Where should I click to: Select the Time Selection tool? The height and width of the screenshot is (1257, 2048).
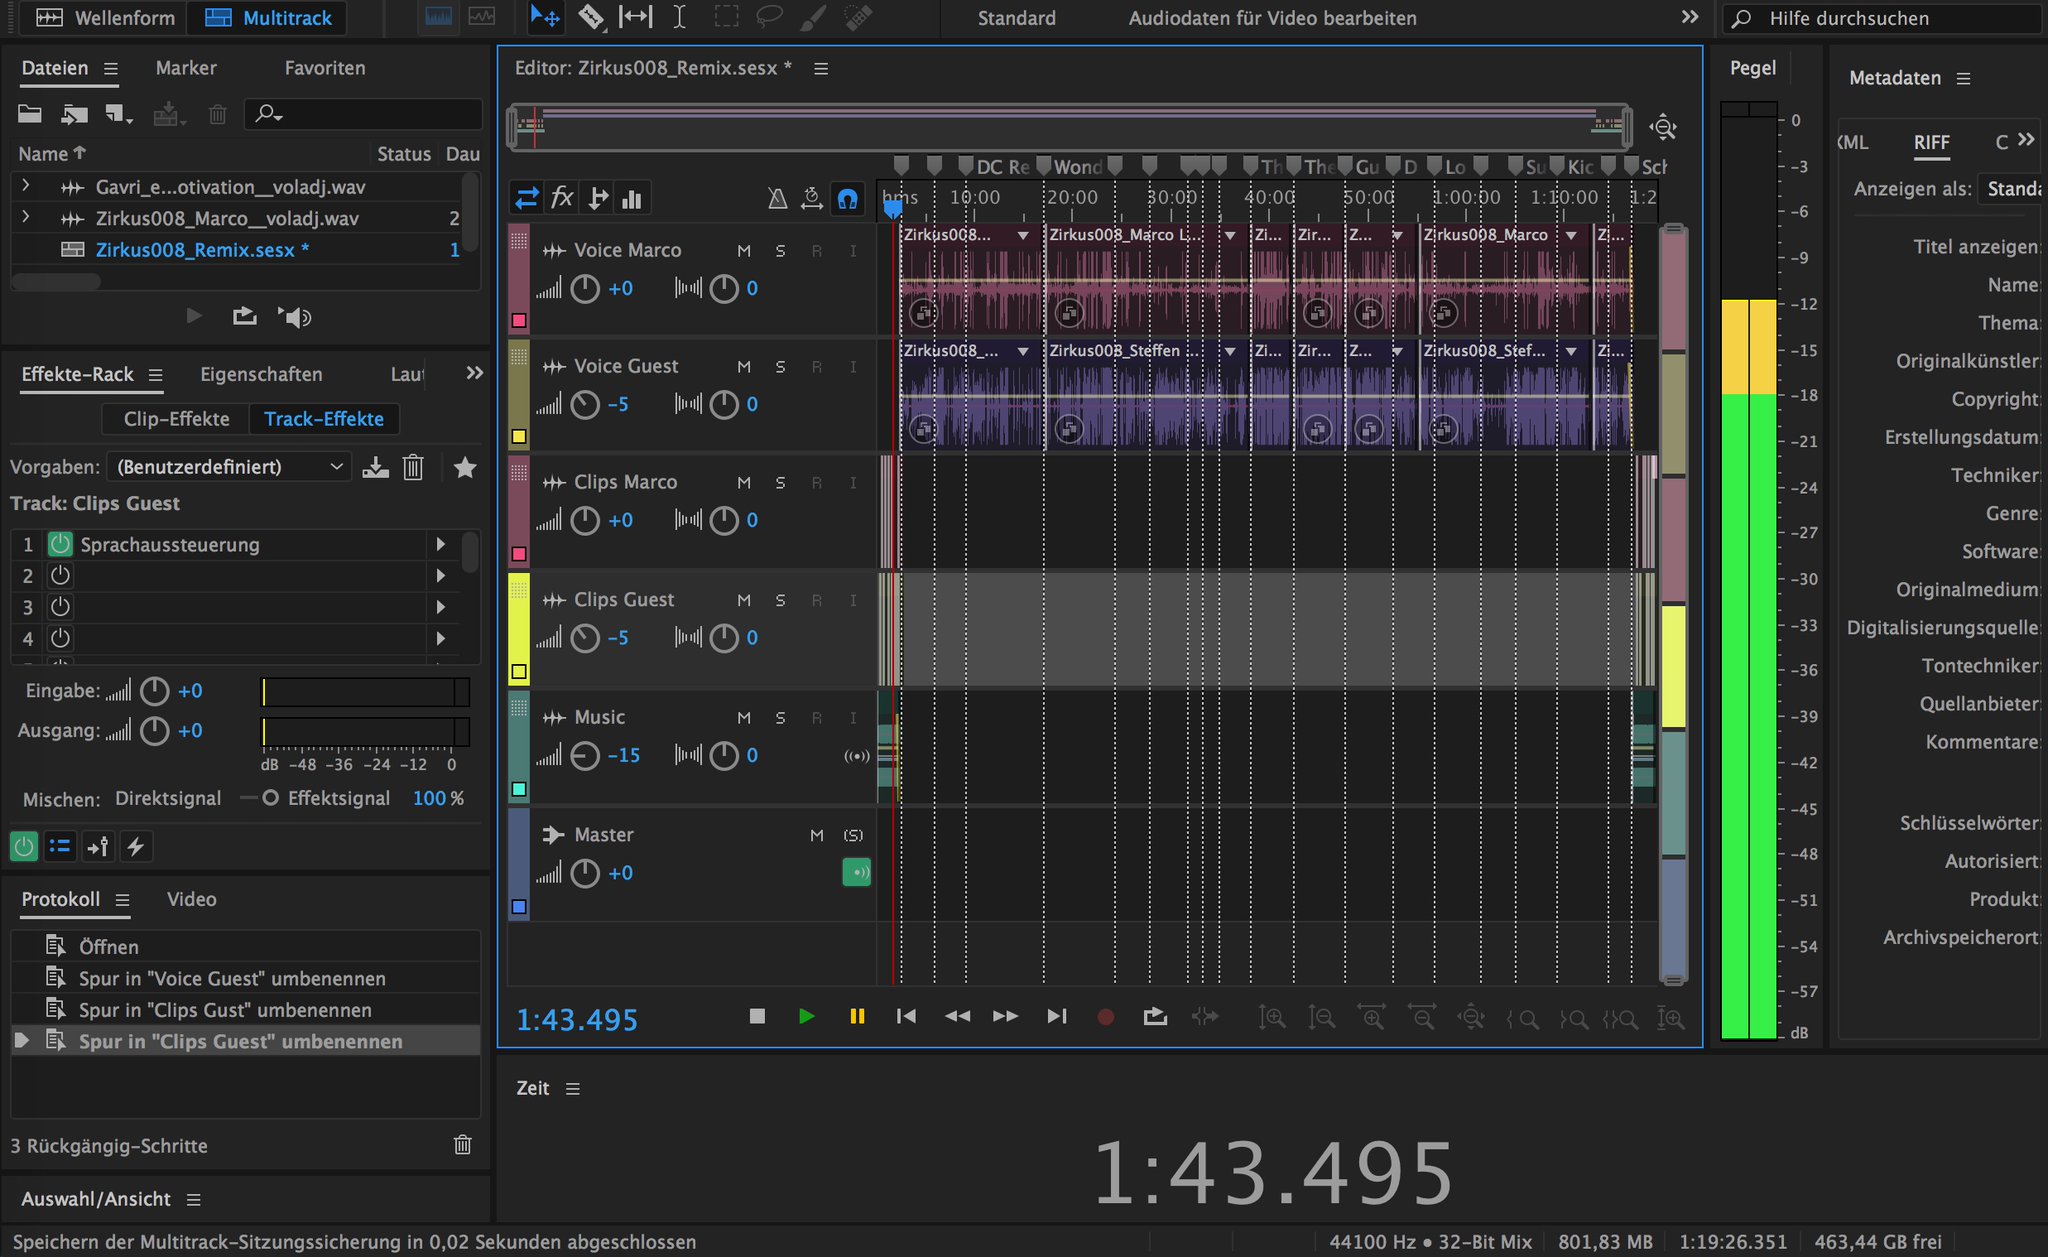680,17
